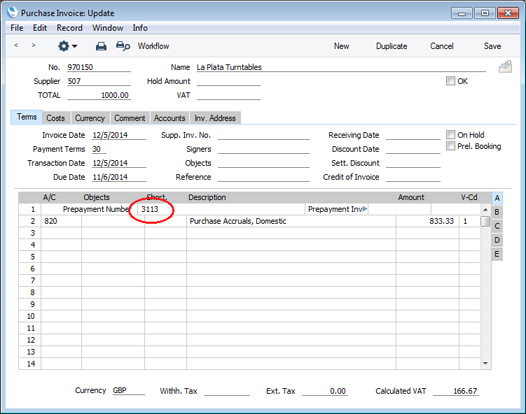Toggle the Prel. Booking checkbox
Viewport: 526px width, 414px height.
click(x=450, y=146)
